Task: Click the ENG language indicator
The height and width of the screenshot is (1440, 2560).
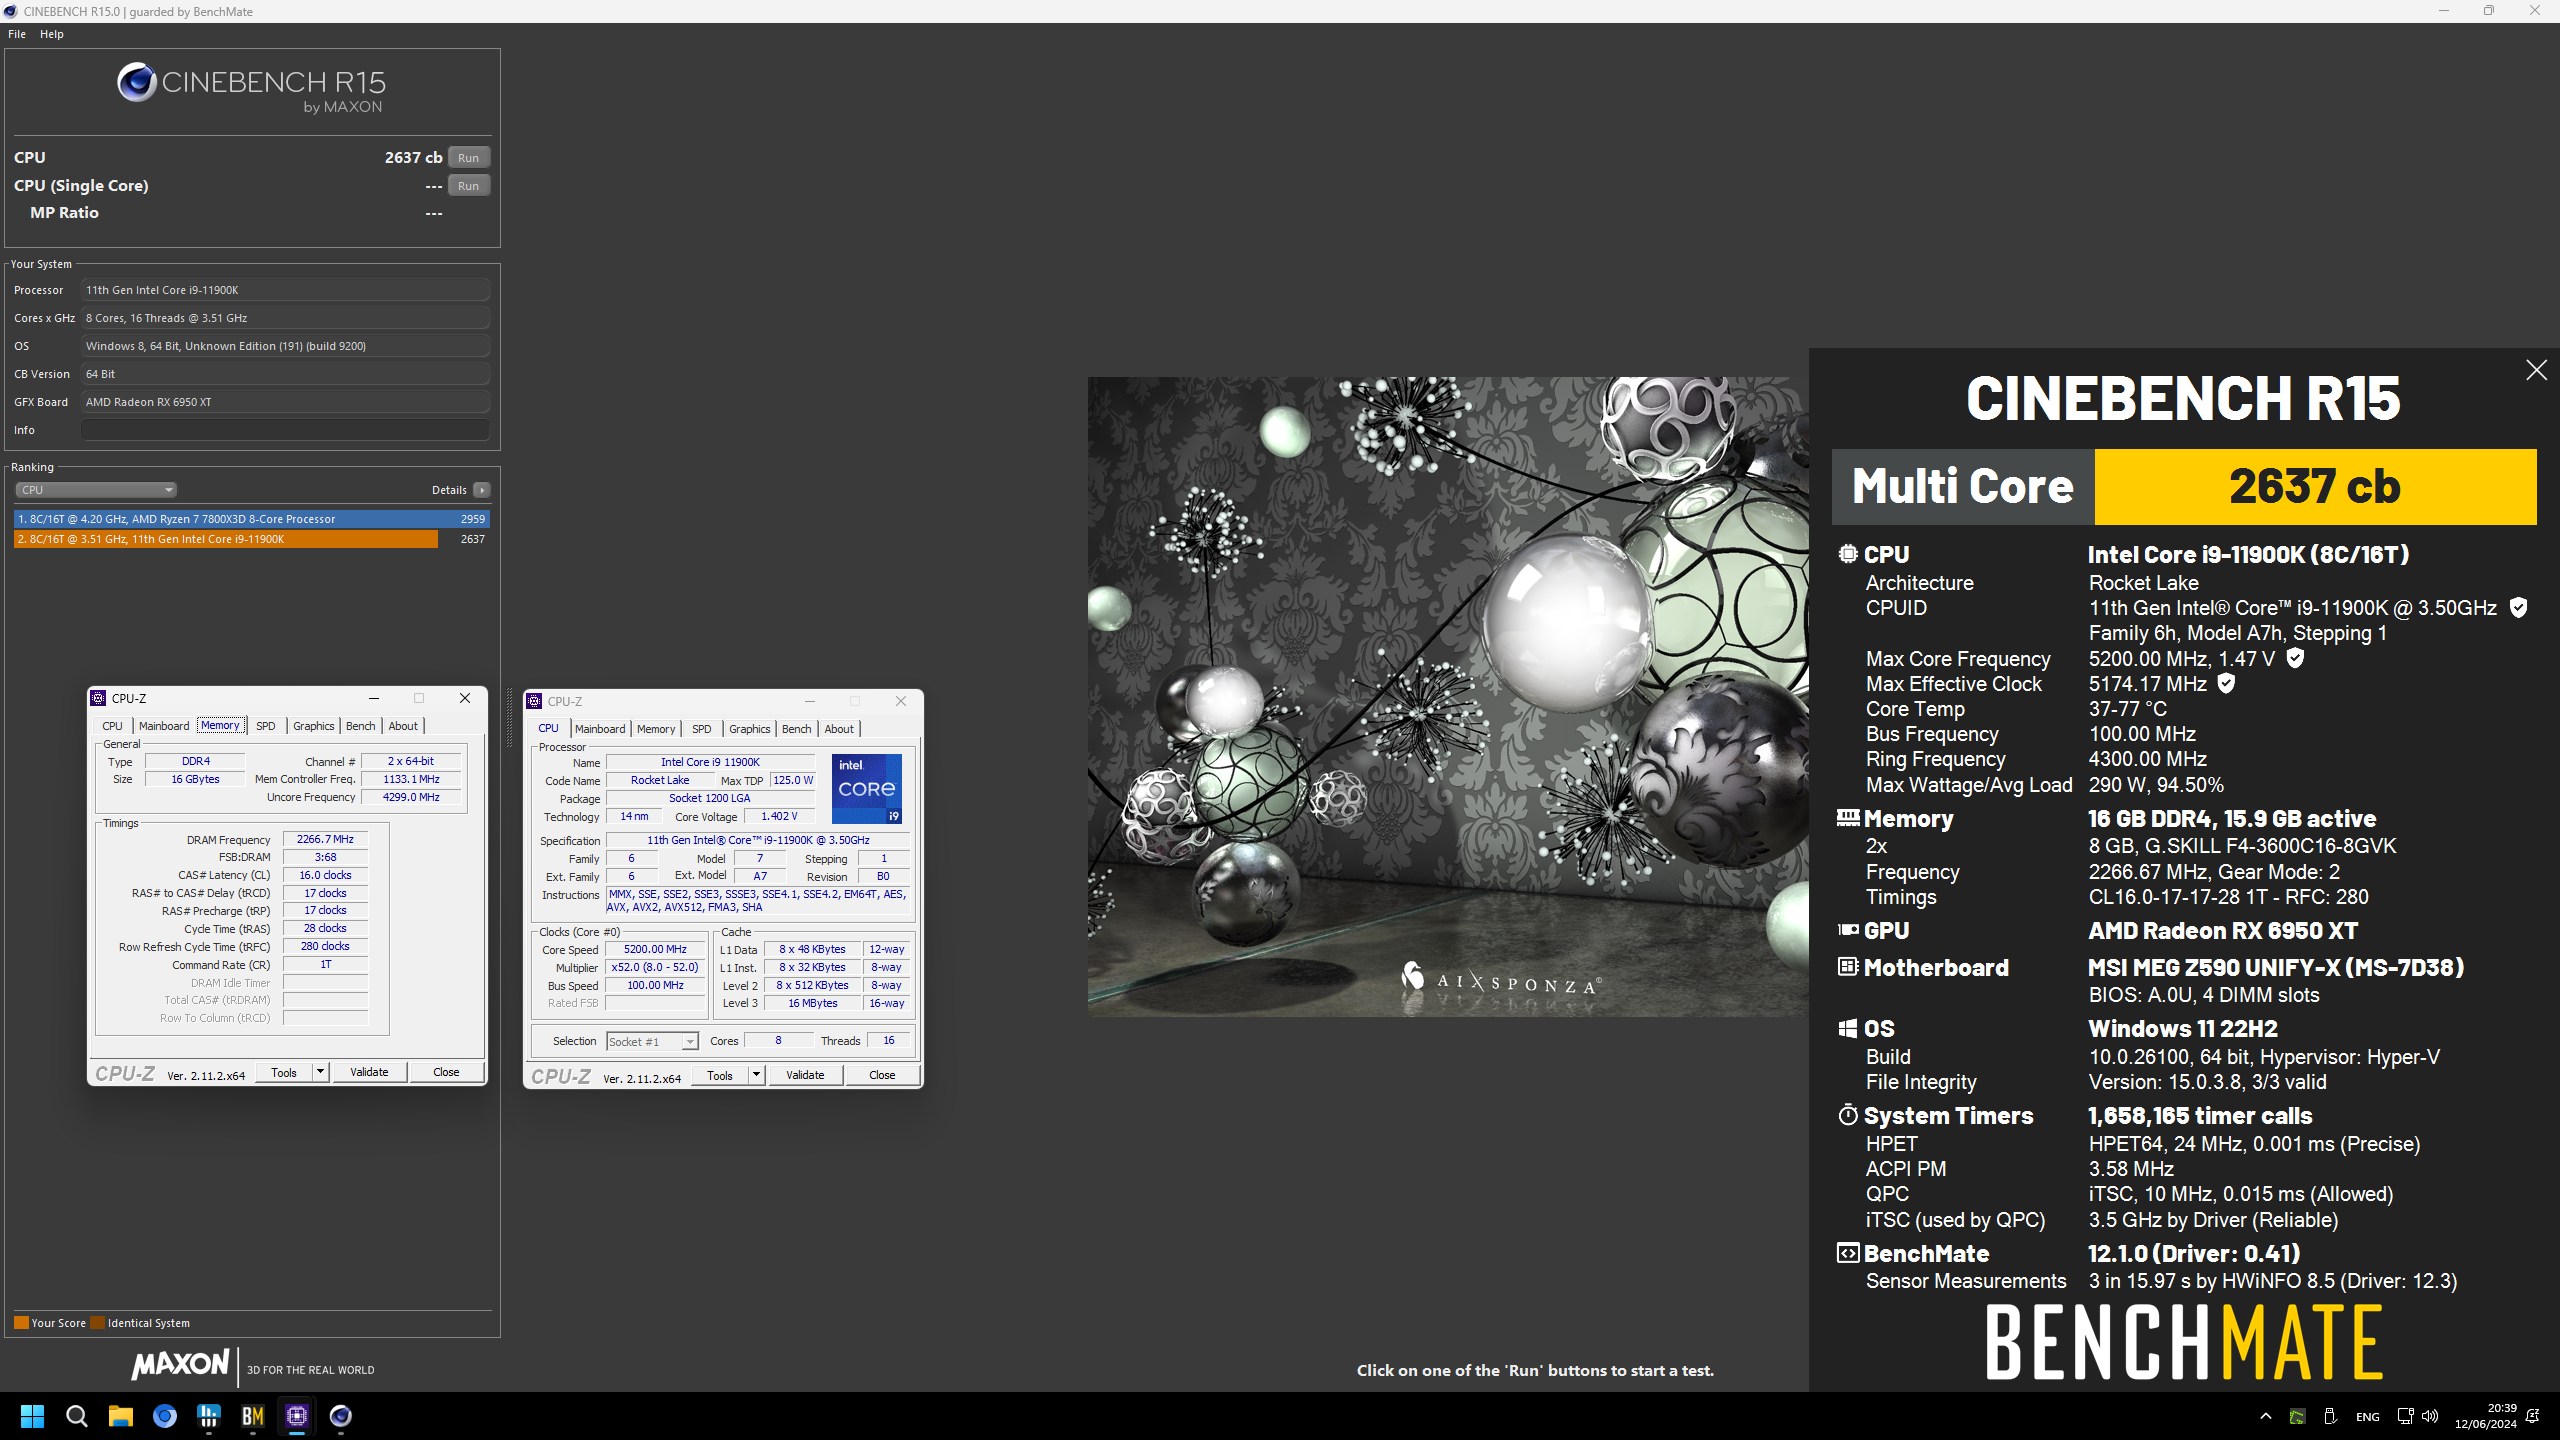Action: (x=2367, y=1416)
